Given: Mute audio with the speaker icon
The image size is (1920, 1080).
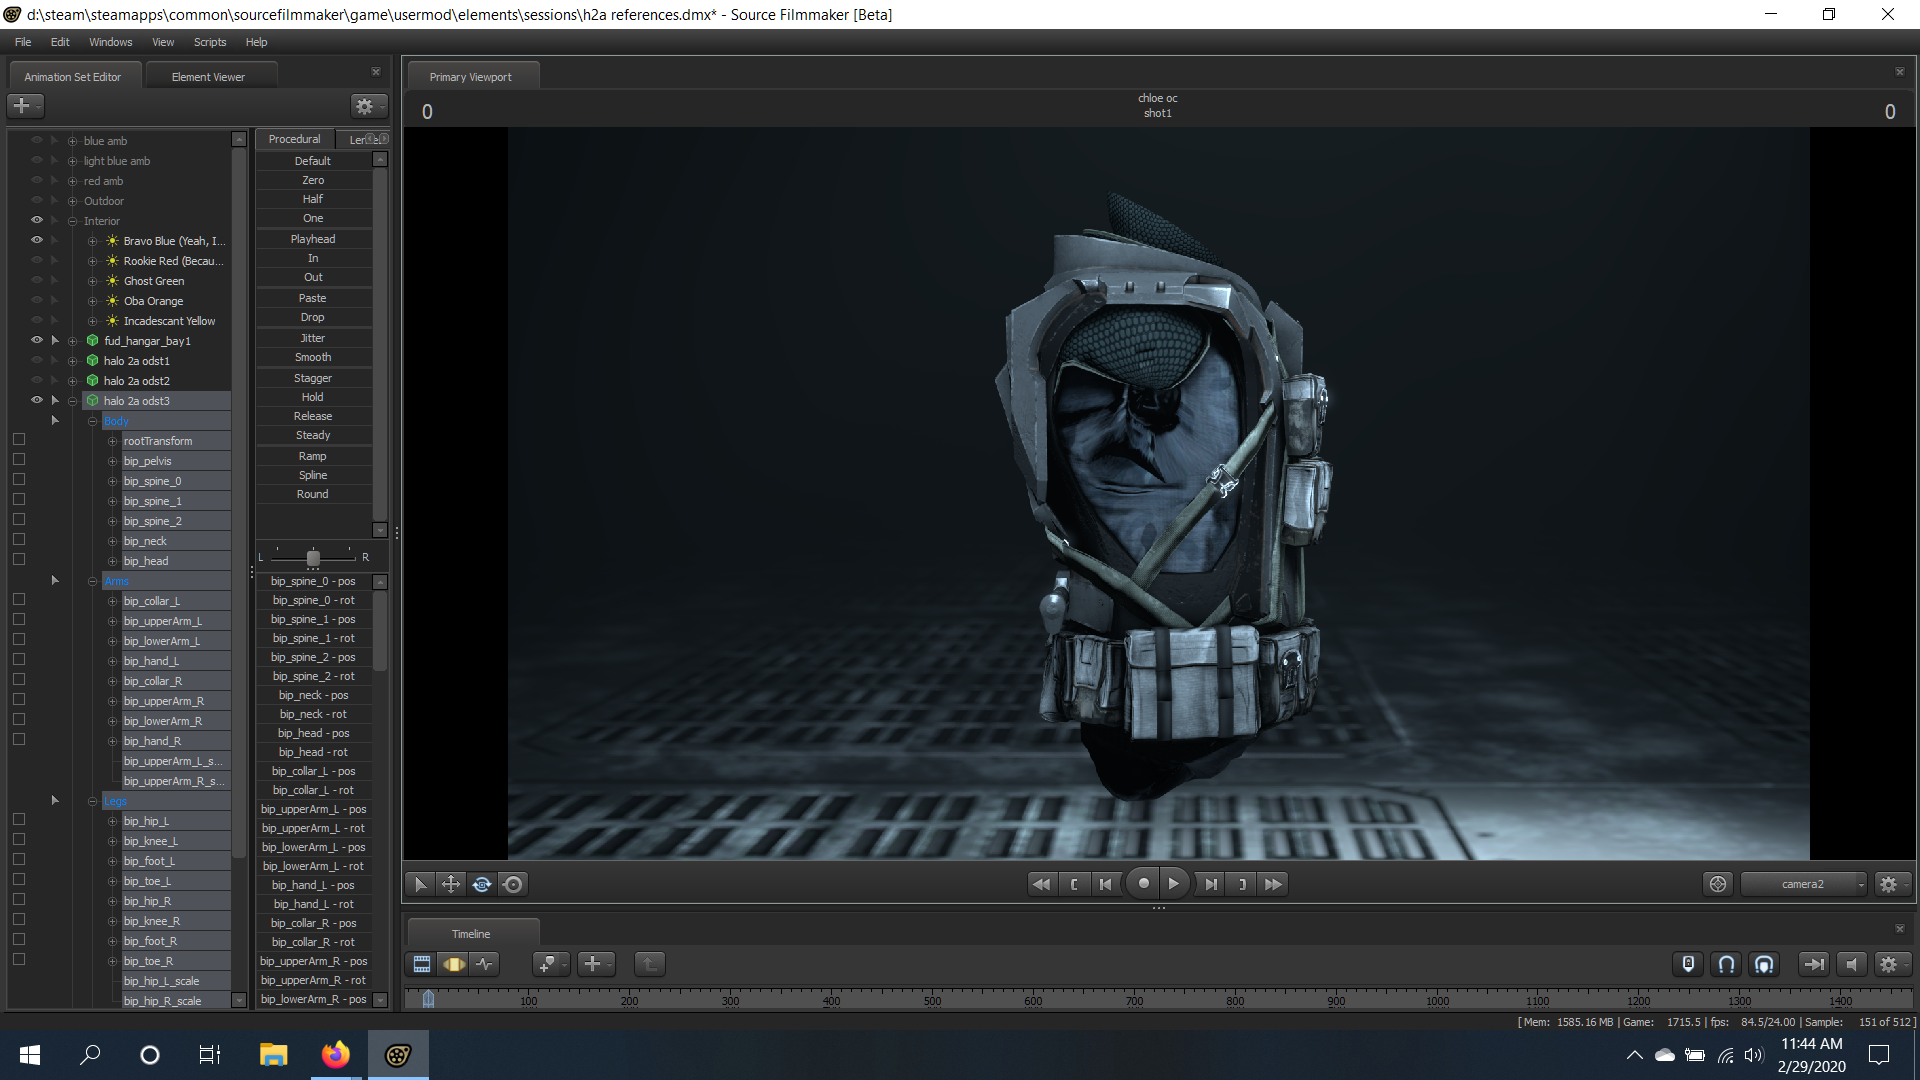Looking at the screenshot, I should click(x=1851, y=964).
